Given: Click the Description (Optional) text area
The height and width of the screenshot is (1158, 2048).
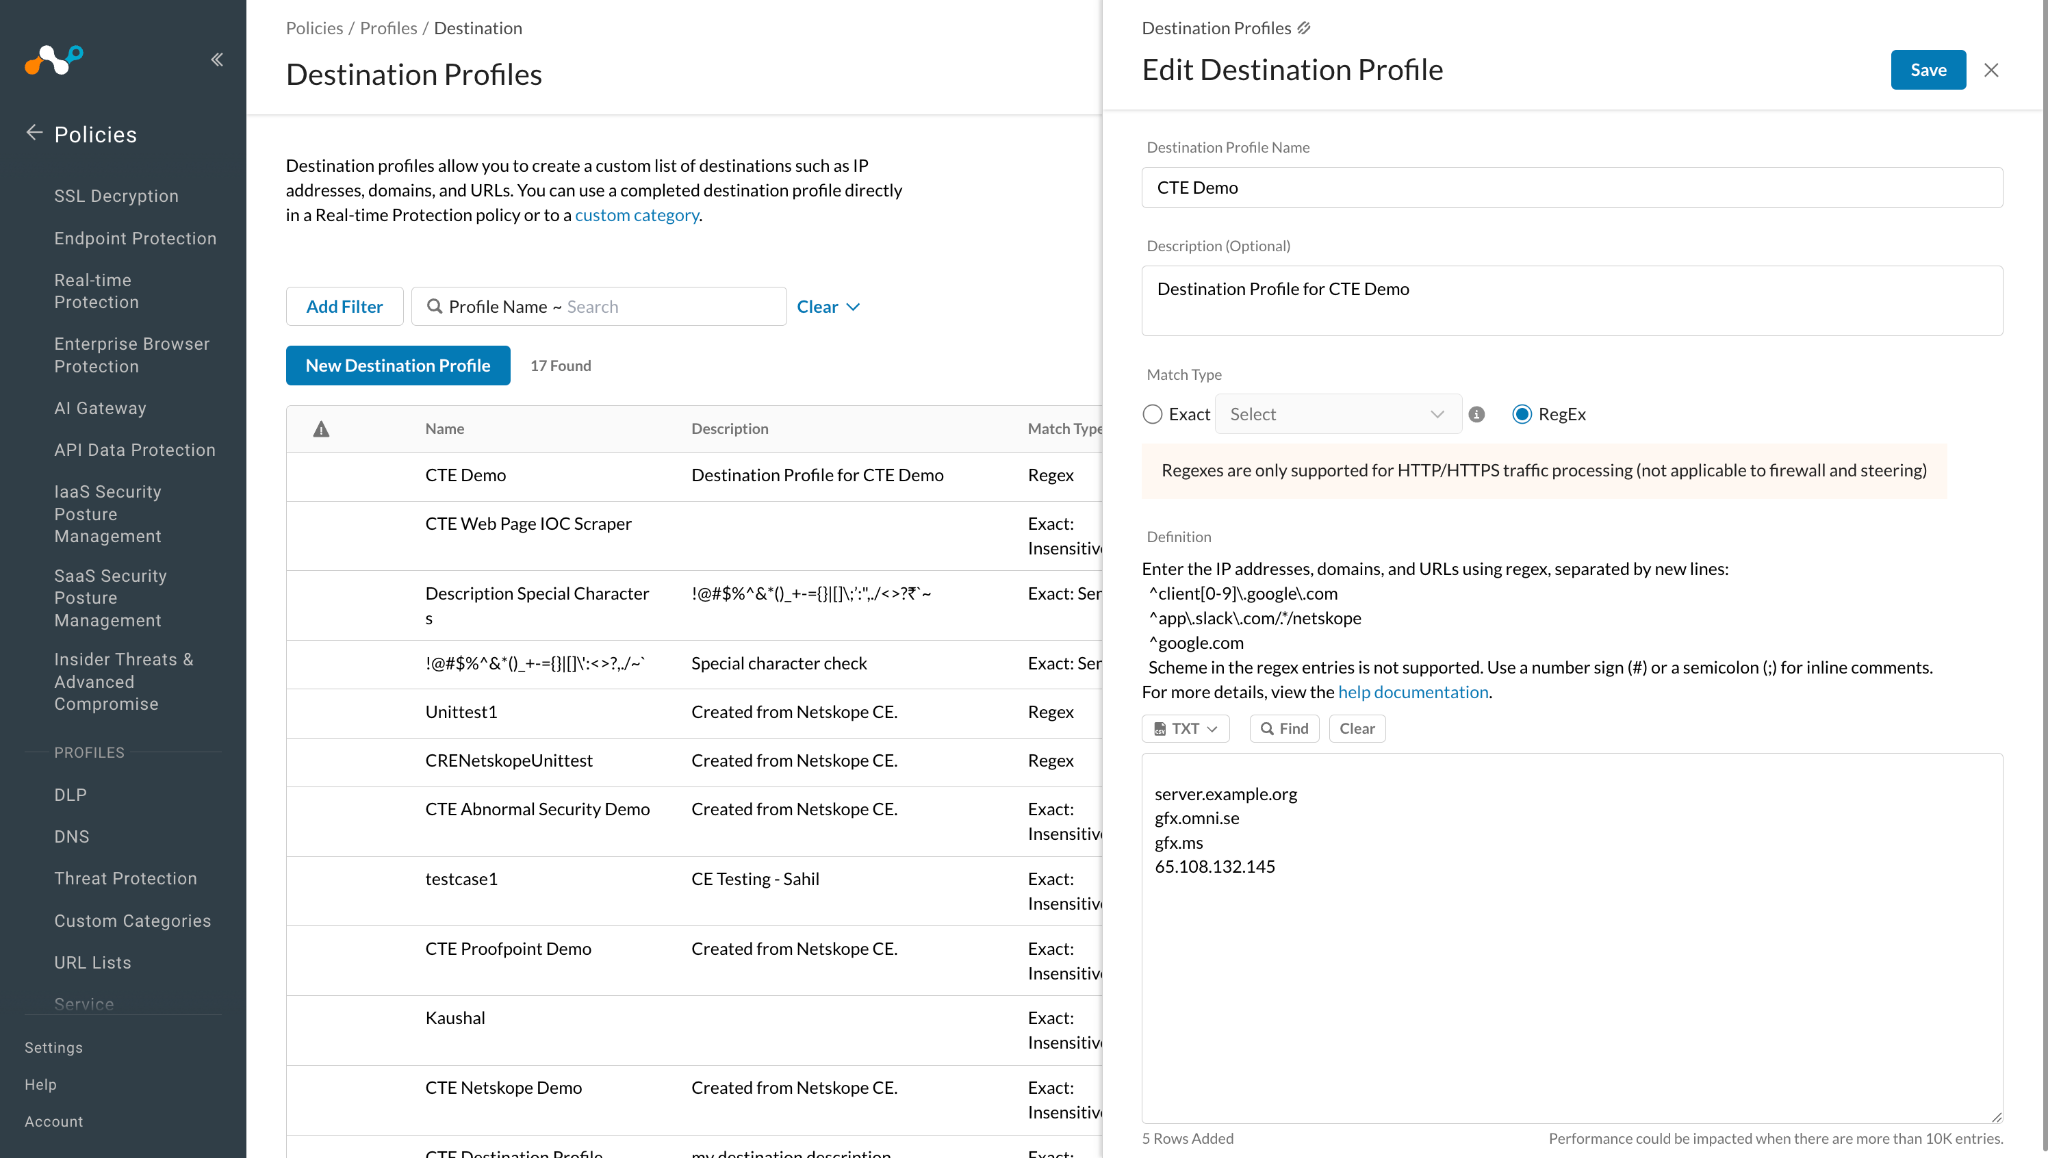Looking at the screenshot, I should [1572, 300].
